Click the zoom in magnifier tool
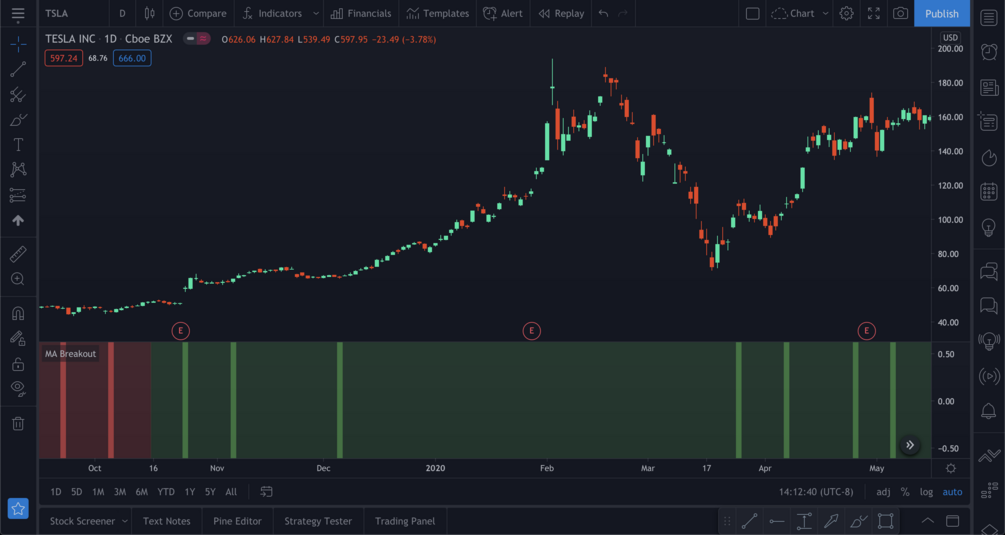Image resolution: width=1005 pixels, height=535 pixels. click(18, 279)
